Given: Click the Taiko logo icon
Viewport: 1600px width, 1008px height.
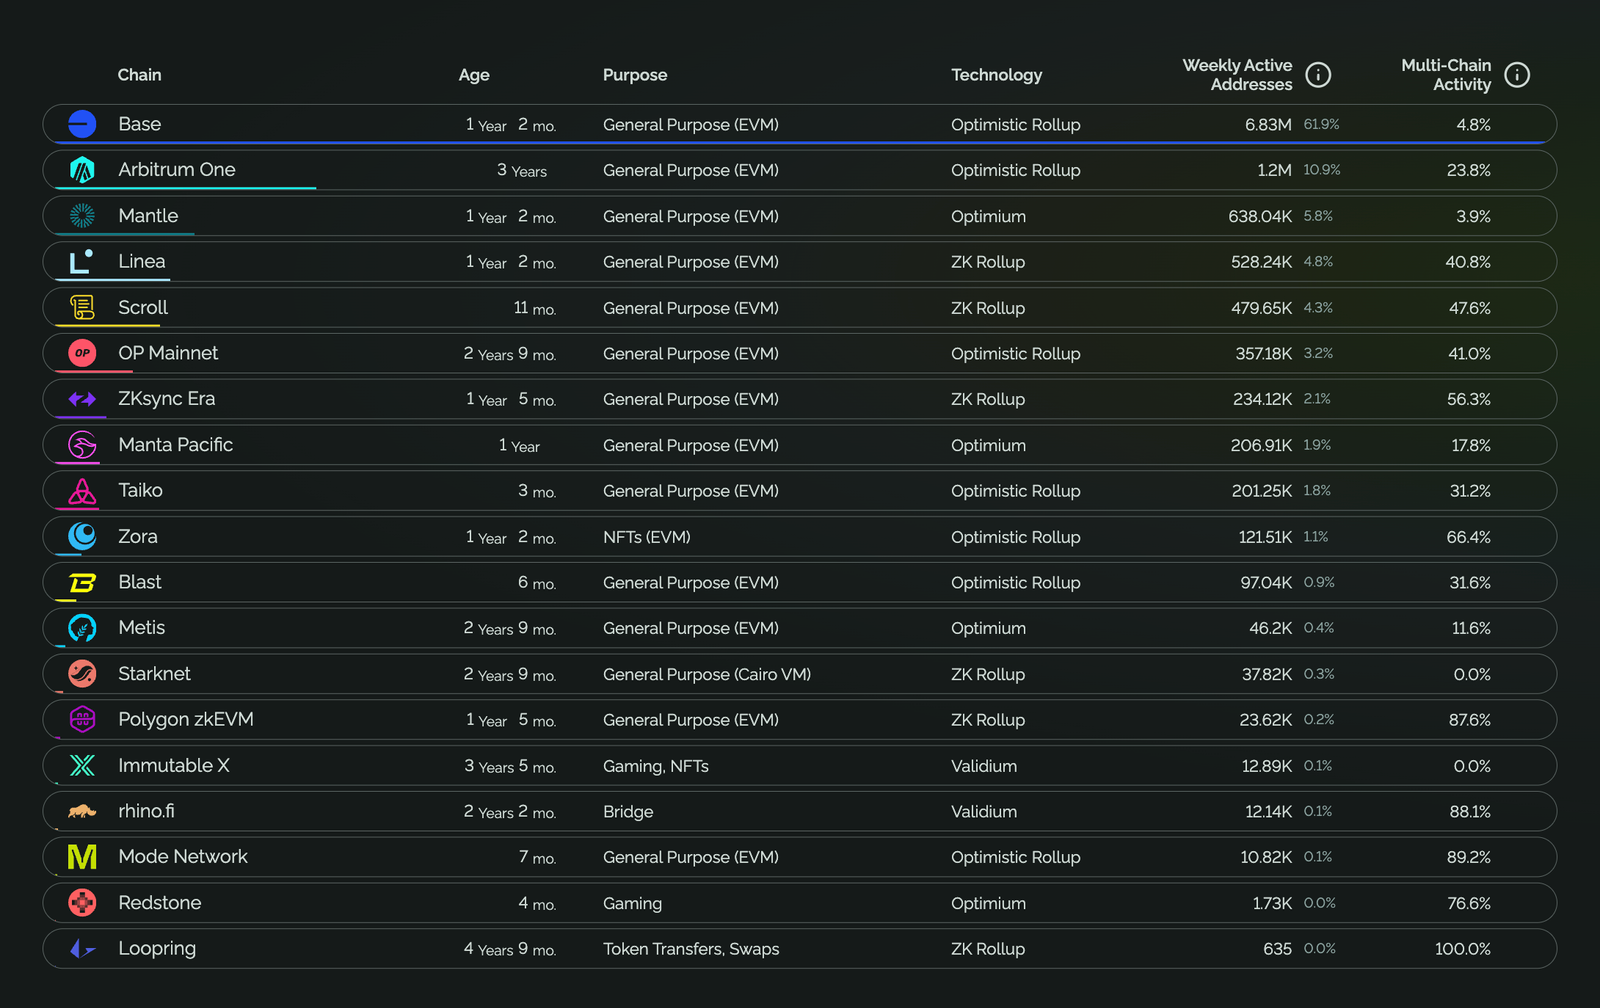Looking at the screenshot, I should pos(82,491).
